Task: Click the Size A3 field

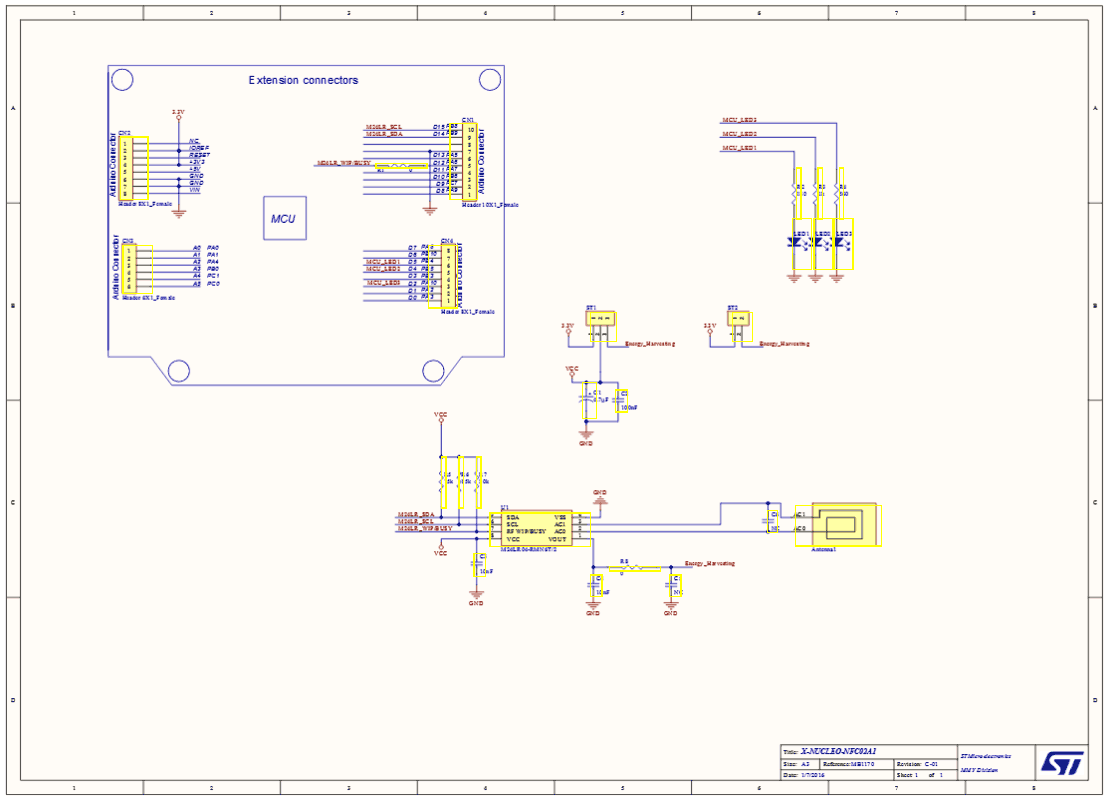Action: point(796,764)
